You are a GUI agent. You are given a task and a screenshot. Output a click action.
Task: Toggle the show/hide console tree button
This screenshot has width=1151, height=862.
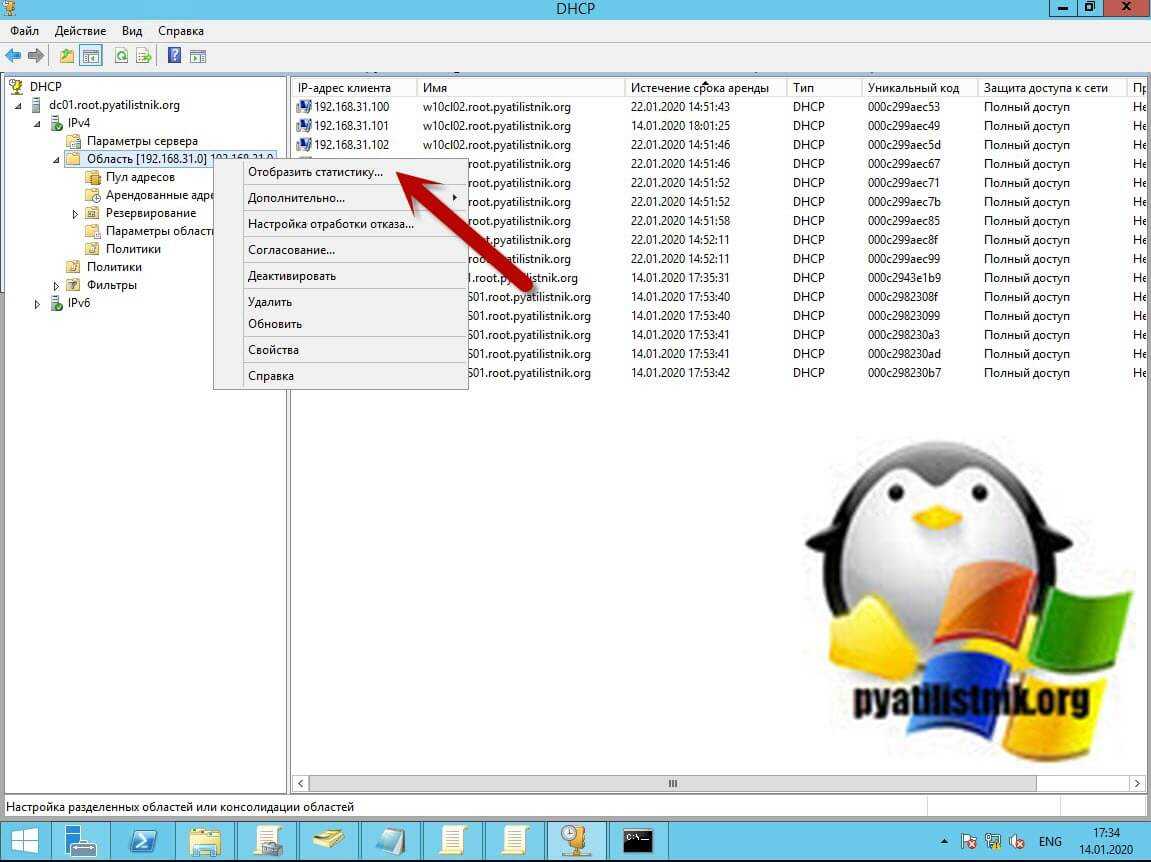[x=91, y=56]
